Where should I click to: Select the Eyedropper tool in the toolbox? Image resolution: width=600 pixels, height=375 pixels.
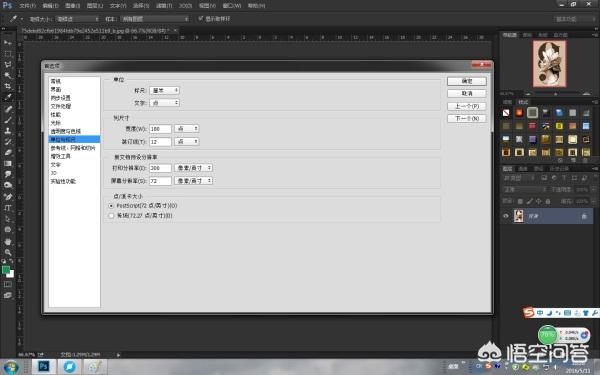click(x=8, y=97)
